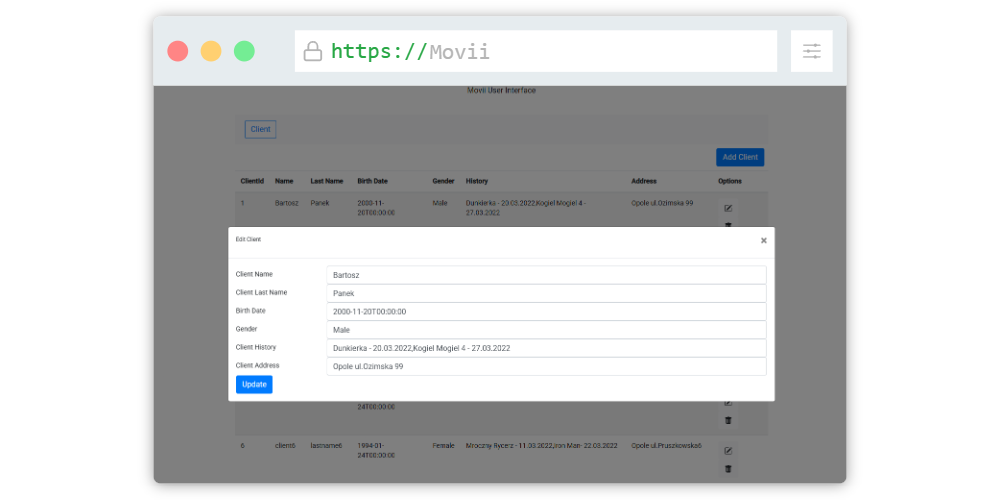The width and height of the screenshot is (1000, 500).
Task: Click the edit icon for client6 row
Action: click(x=728, y=451)
